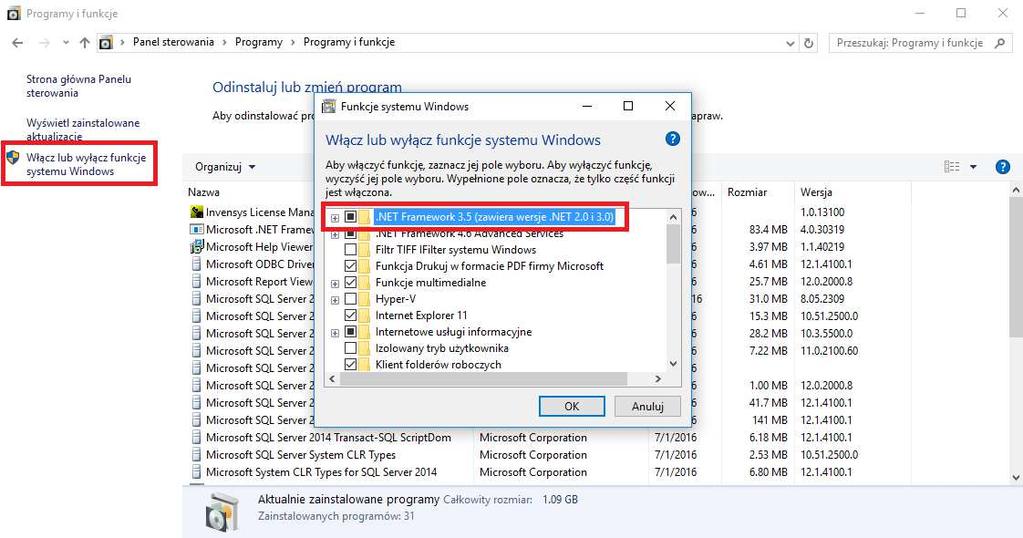Click blue help icon in Programs toolbar

pyautogui.click(x=1003, y=167)
